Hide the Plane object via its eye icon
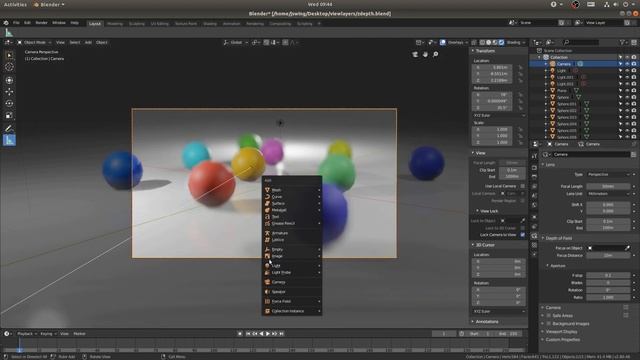This screenshot has width=640, height=360. pos(627,91)
